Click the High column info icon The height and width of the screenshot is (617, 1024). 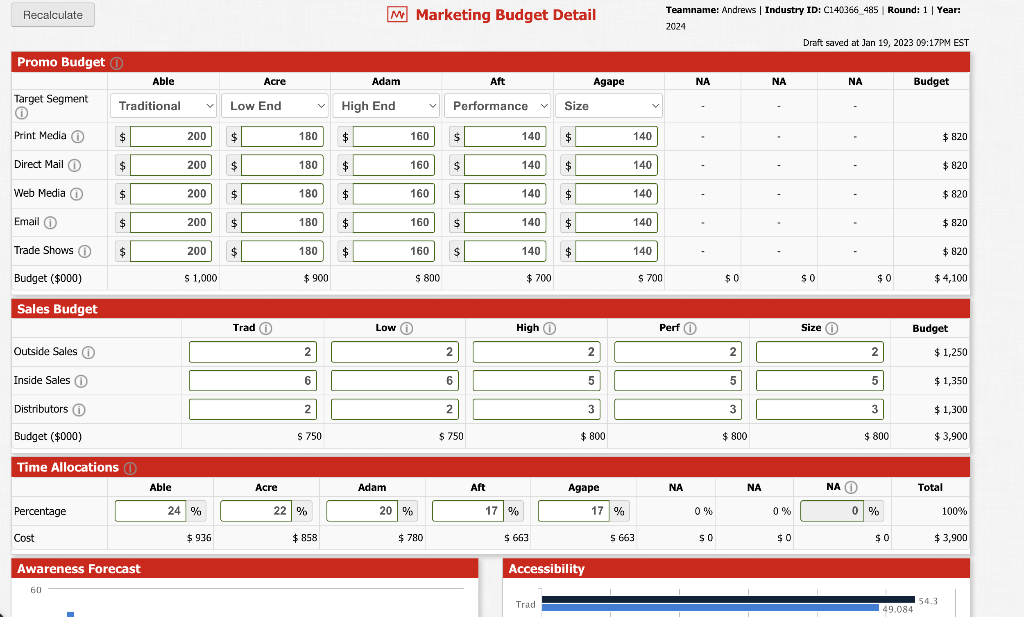coord(549,328)
